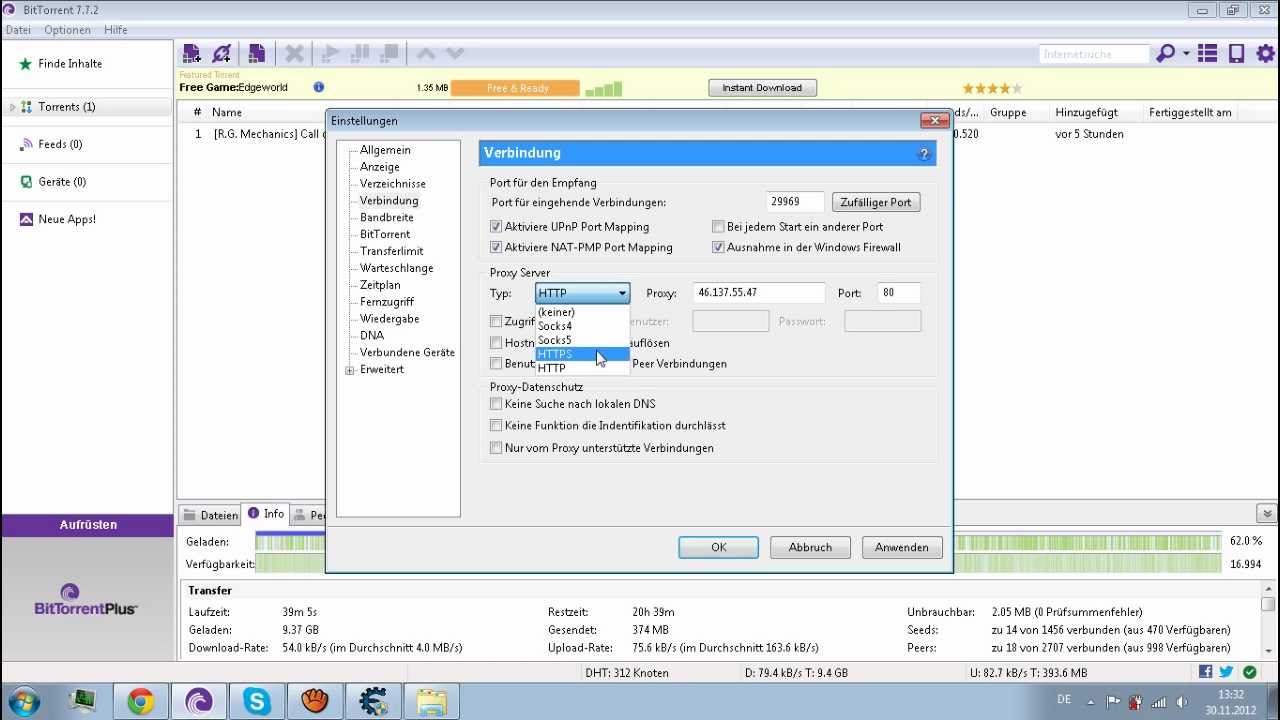
Task: Open Google Chrome from the taskbar
Action: tap(141, 702)
